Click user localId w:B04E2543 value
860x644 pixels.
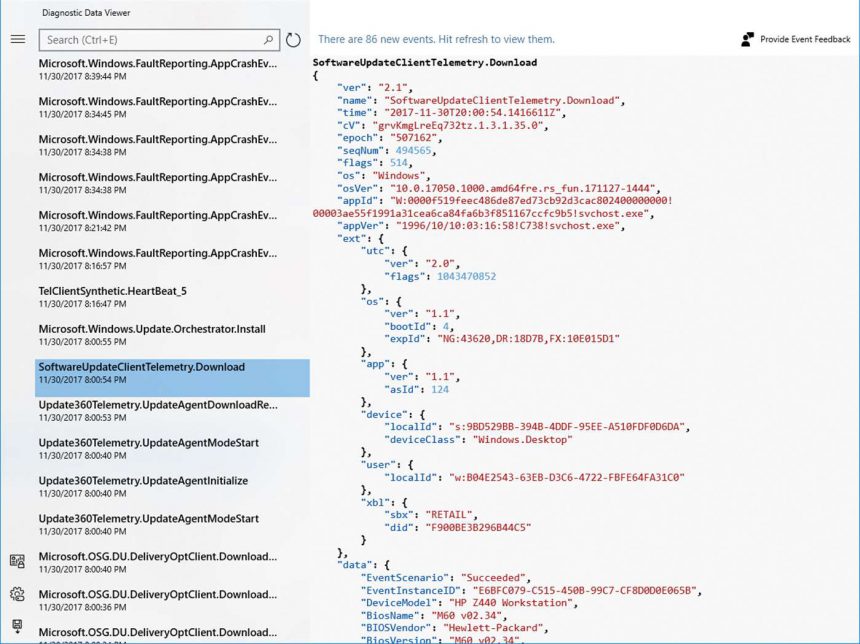click(567, 477)
